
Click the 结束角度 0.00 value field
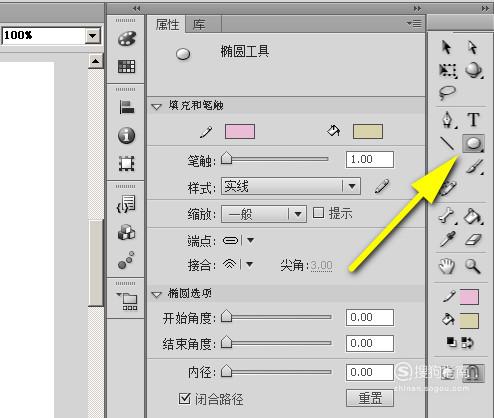370,343
